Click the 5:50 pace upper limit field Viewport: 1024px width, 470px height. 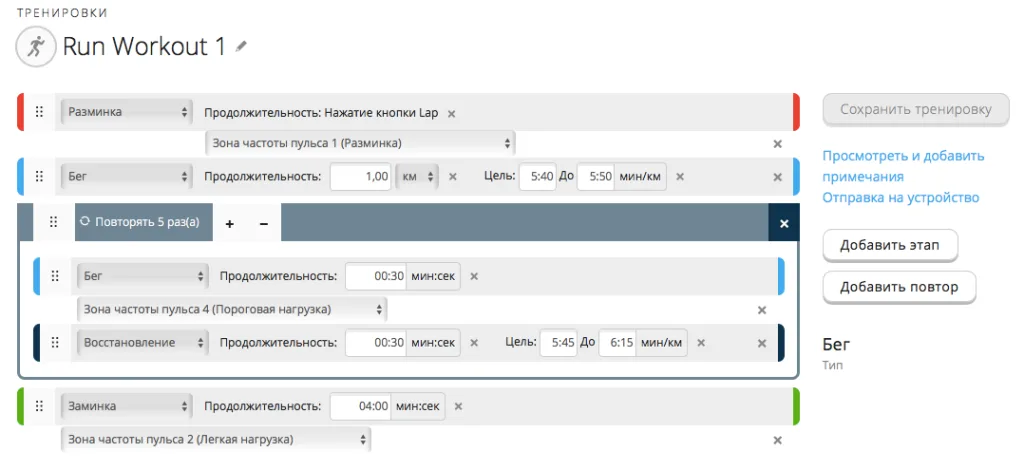tap(596, 176)
